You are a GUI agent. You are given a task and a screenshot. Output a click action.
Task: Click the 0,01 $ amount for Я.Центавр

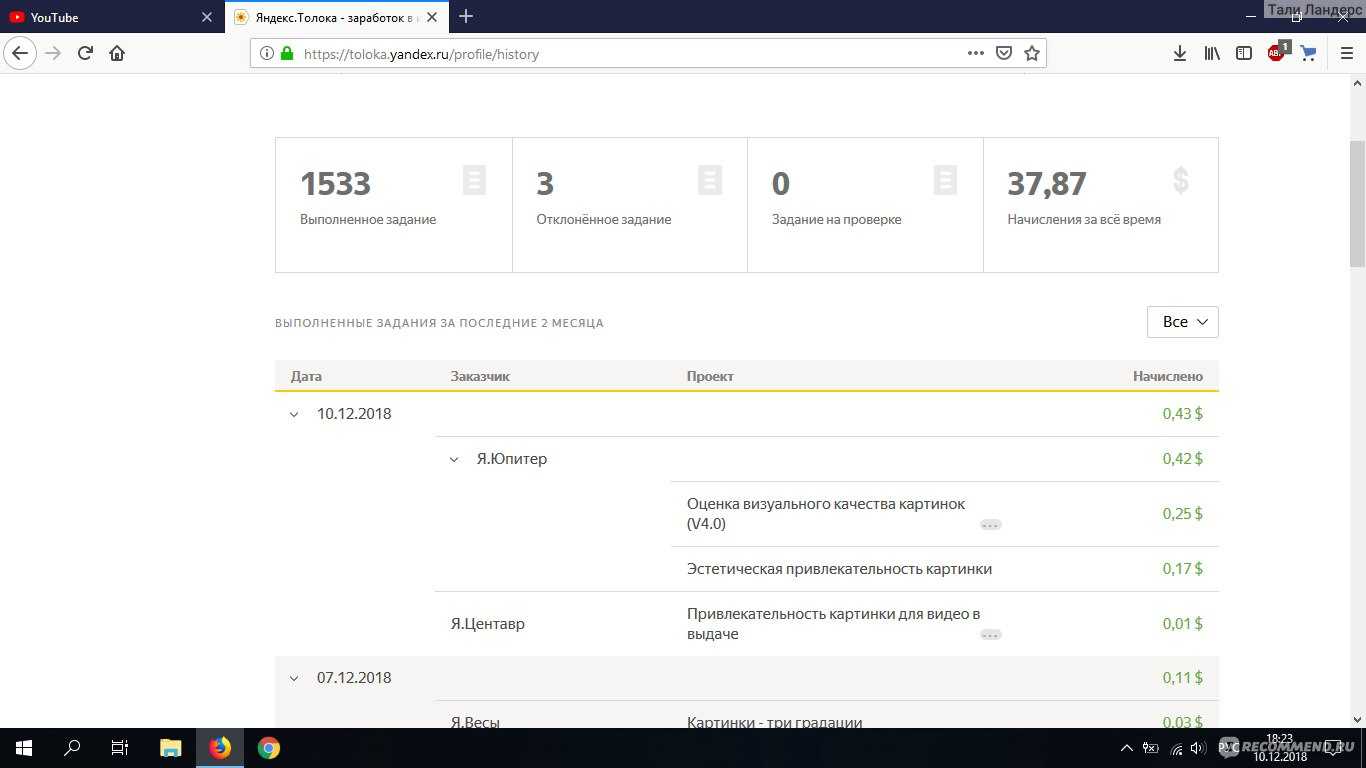[1183, 624]
